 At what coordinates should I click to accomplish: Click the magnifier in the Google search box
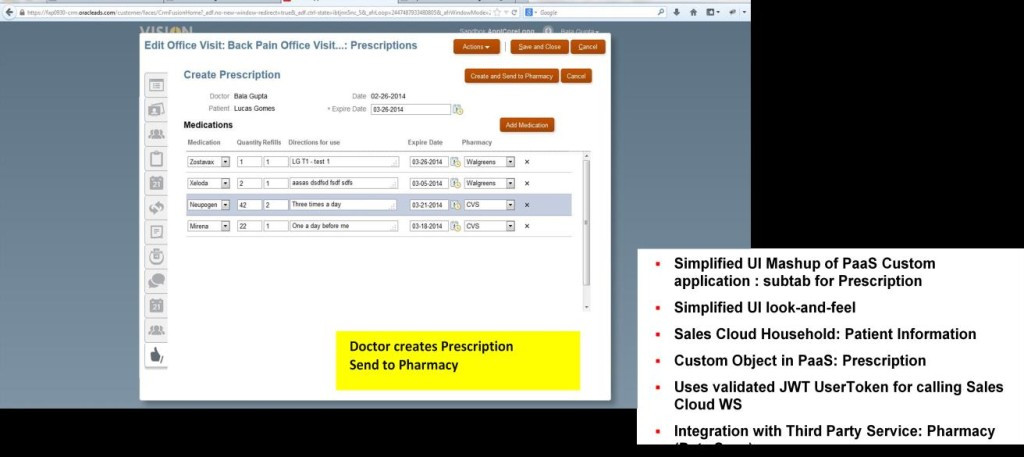click(x=661, y=12)
